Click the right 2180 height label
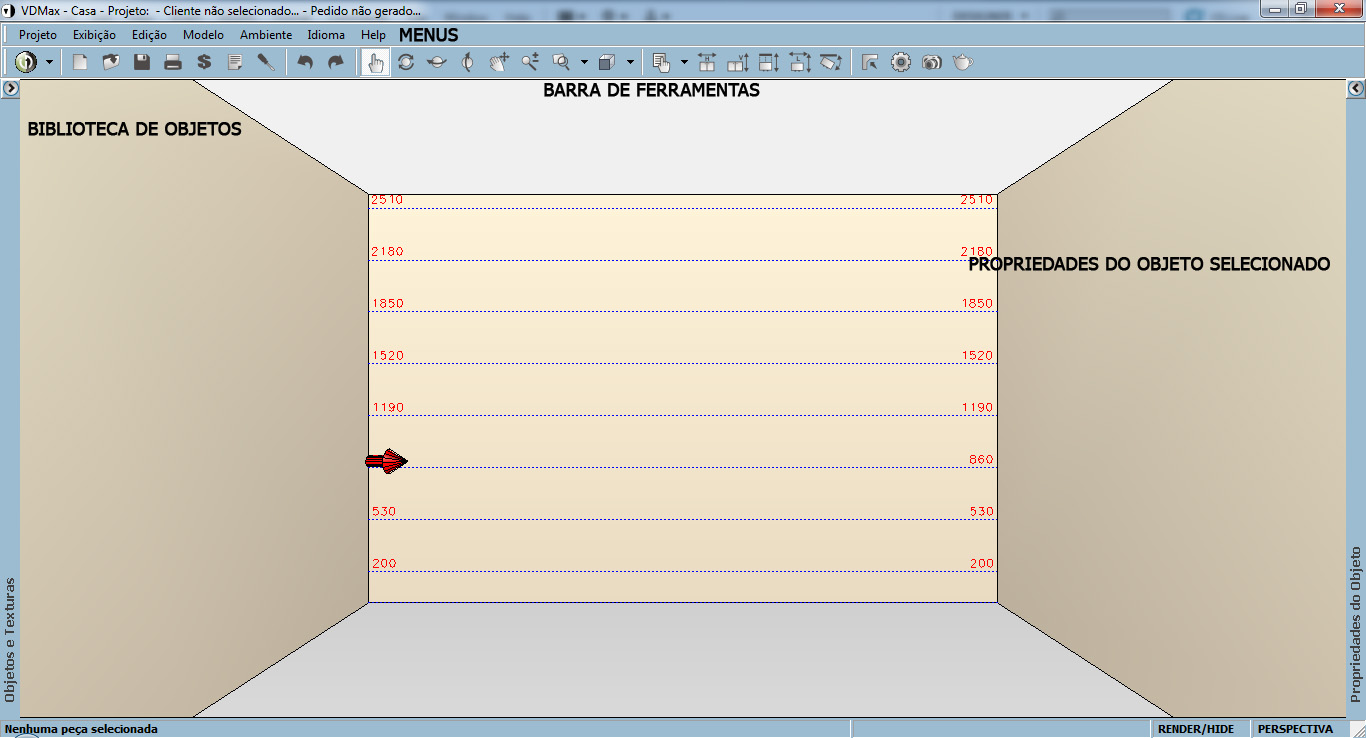 977,252
